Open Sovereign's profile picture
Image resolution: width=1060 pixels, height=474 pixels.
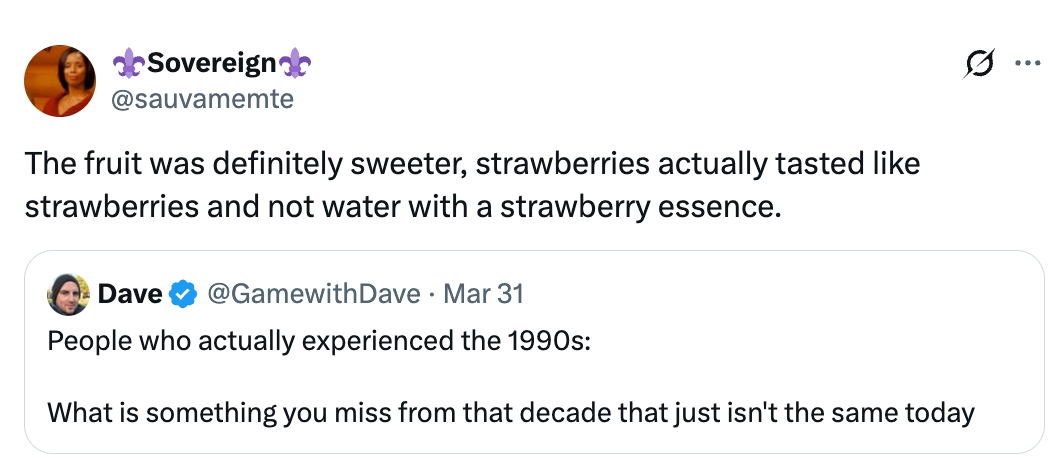click(59, 80)
